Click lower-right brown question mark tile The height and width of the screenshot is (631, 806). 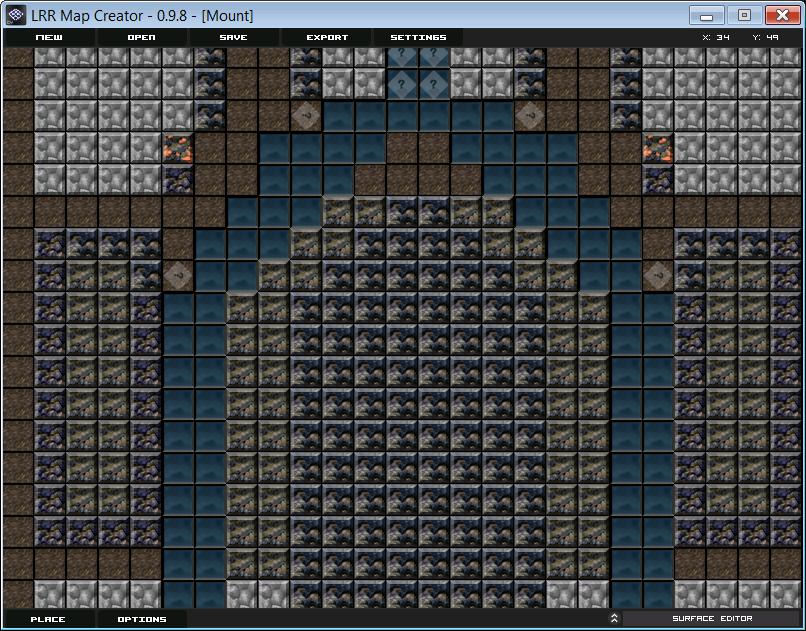[x=657, y=276]
